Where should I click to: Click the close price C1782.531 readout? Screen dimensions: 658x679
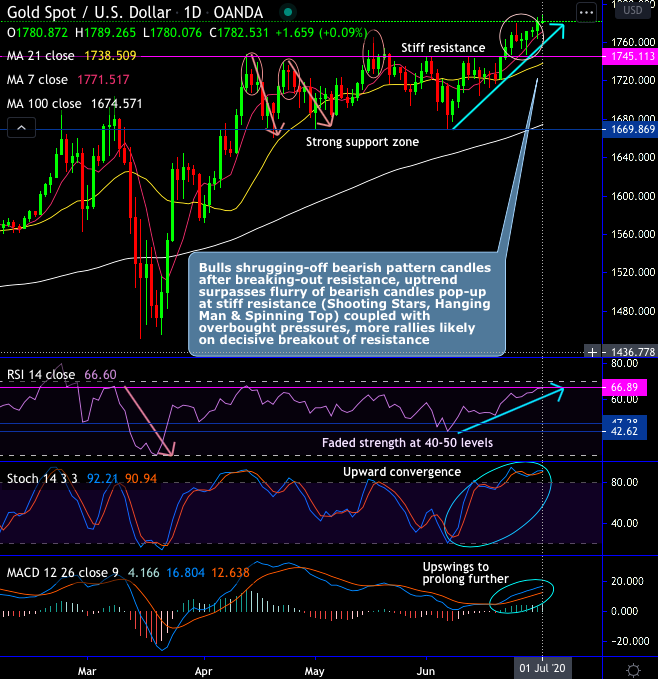point(239,33)
